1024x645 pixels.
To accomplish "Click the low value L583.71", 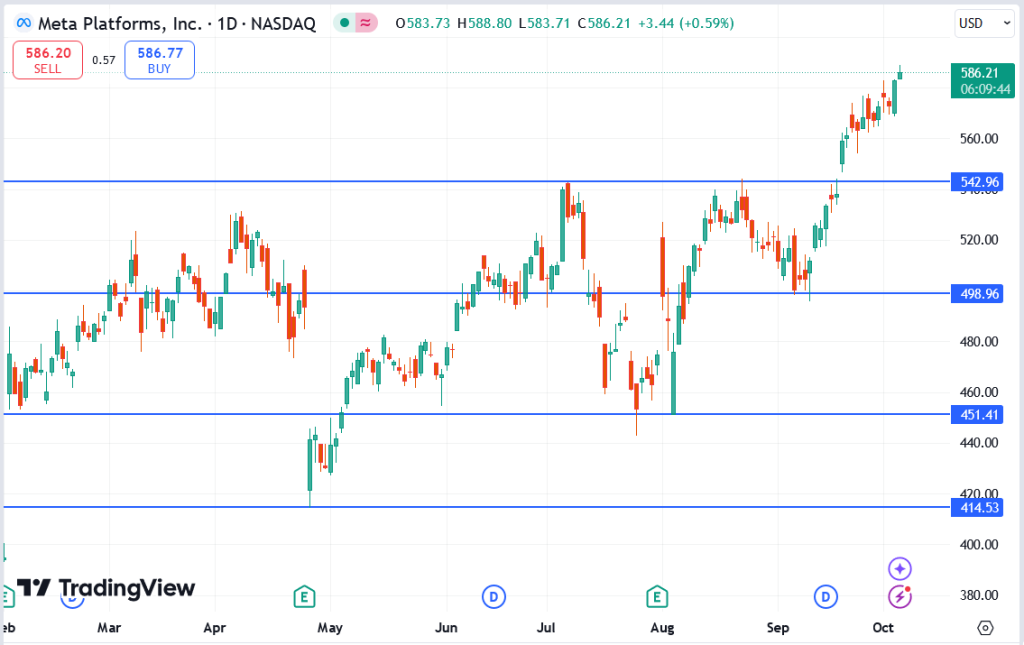I will (x=545, y=24).
